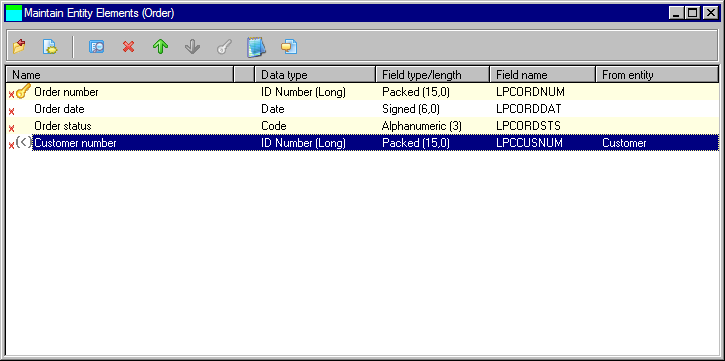Click the Field name column header
725x361 pixels.
coord(543,74)
